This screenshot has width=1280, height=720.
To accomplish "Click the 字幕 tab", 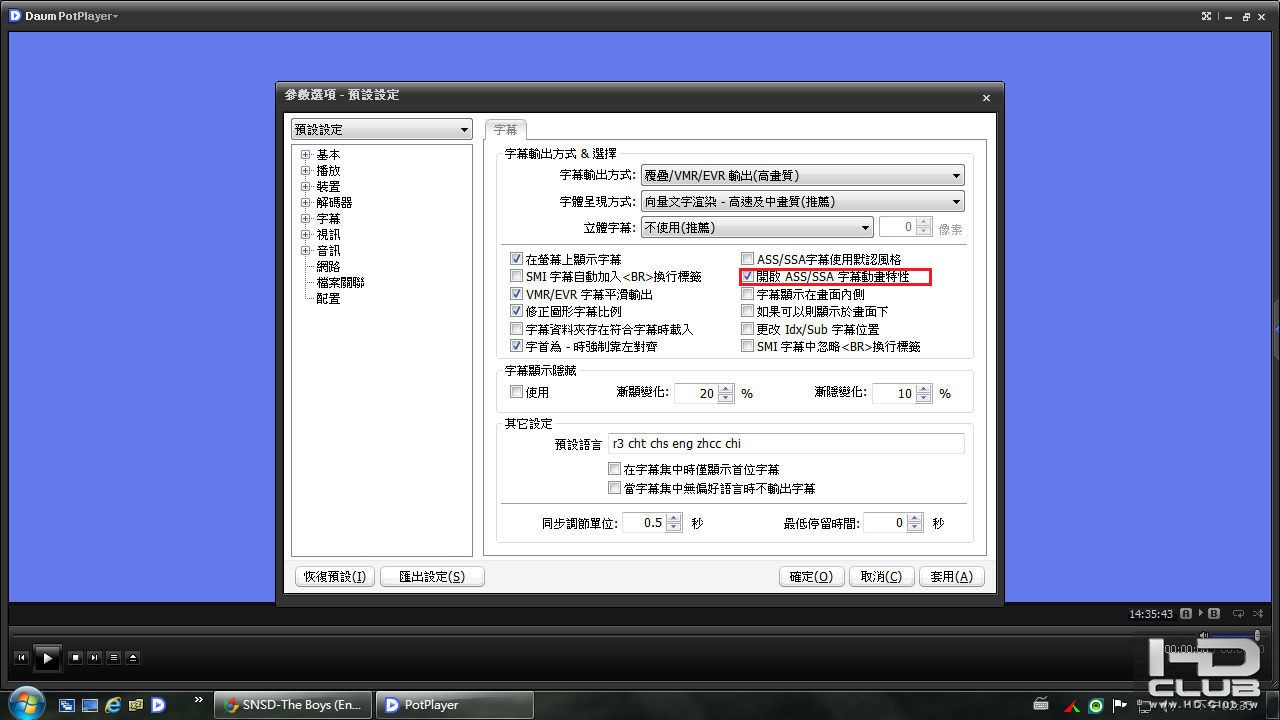I will (x=505, y=130).
